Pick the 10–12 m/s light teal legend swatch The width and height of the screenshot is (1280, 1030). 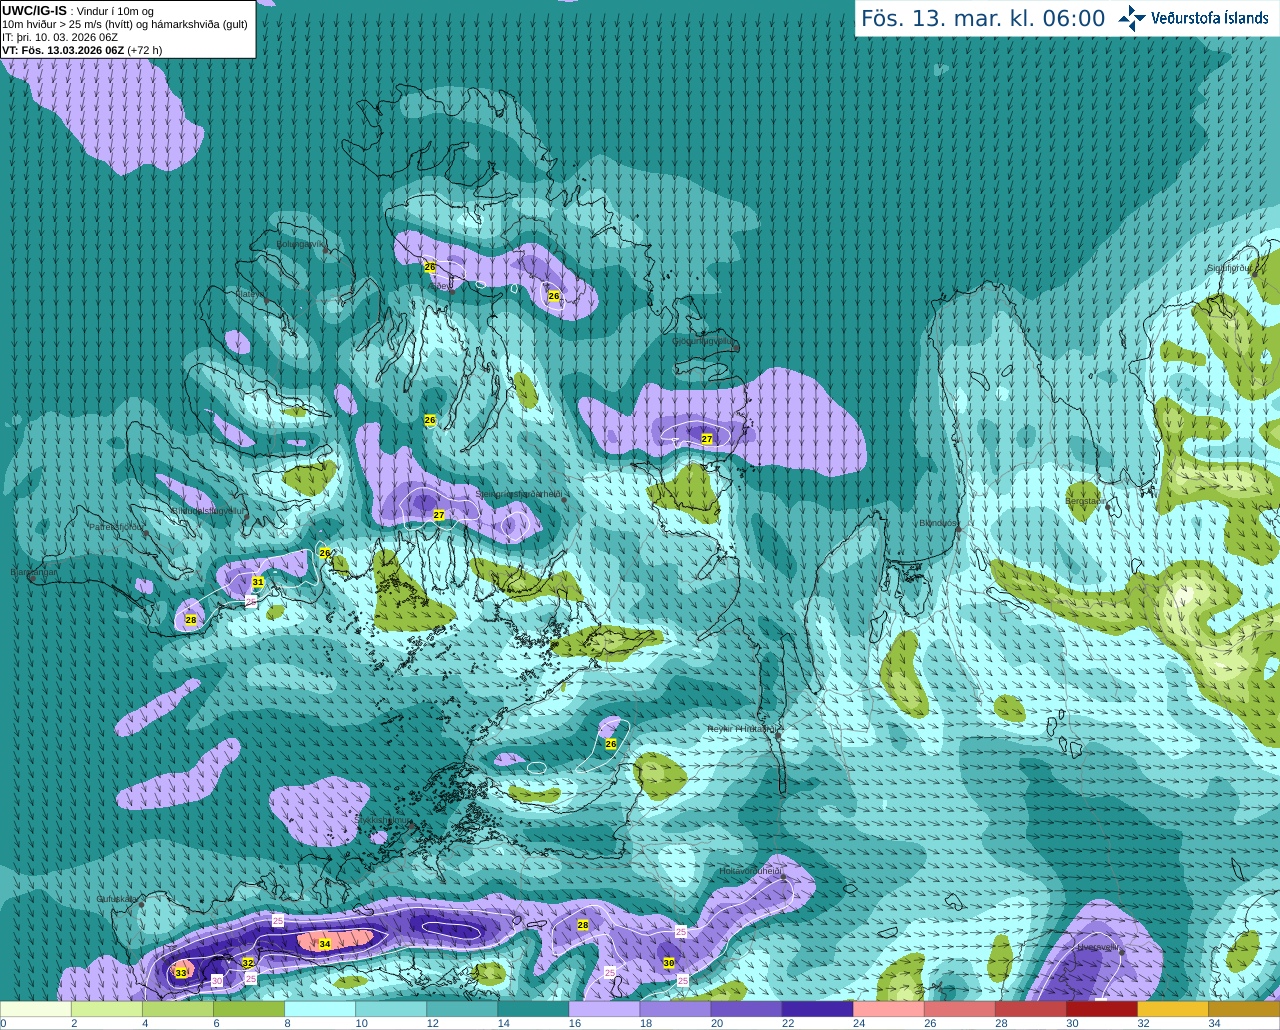coord(392,1009)
